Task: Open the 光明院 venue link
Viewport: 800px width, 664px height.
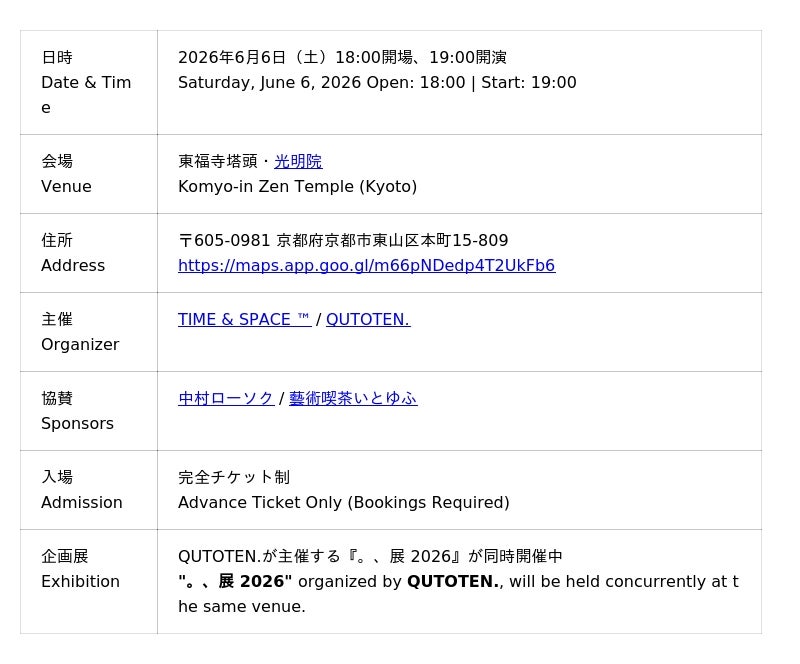Action: click(298, 161)
